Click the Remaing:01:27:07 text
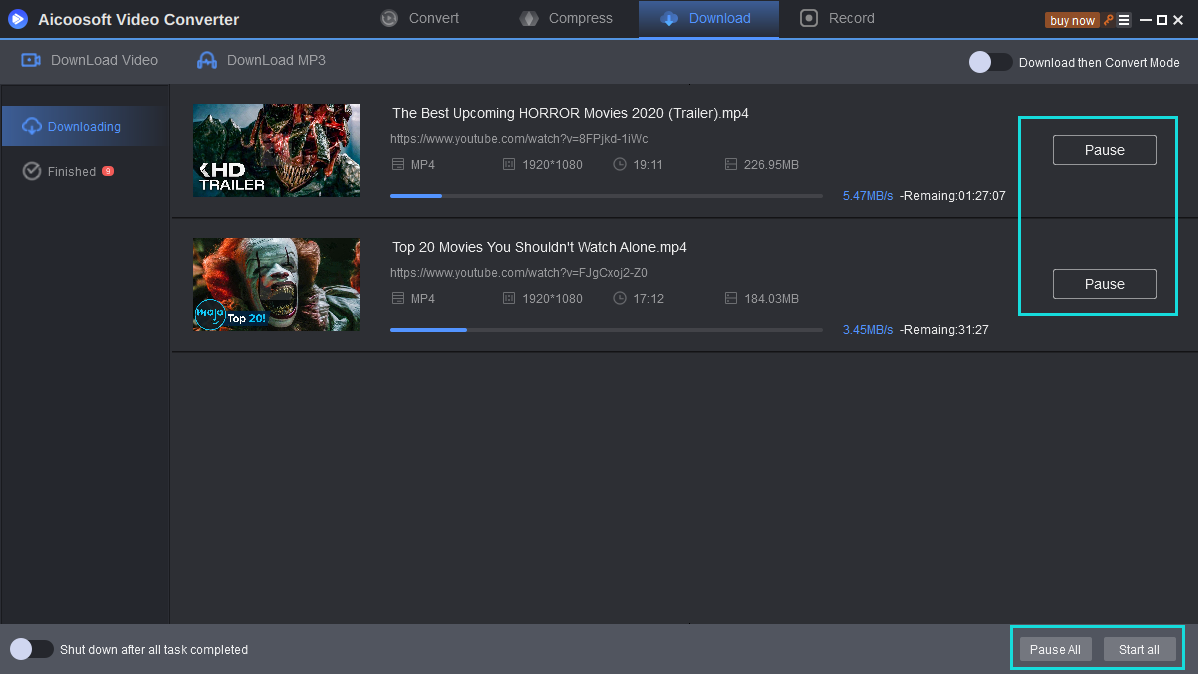Viewport: 1198px width, 674px height. [953, 196]
